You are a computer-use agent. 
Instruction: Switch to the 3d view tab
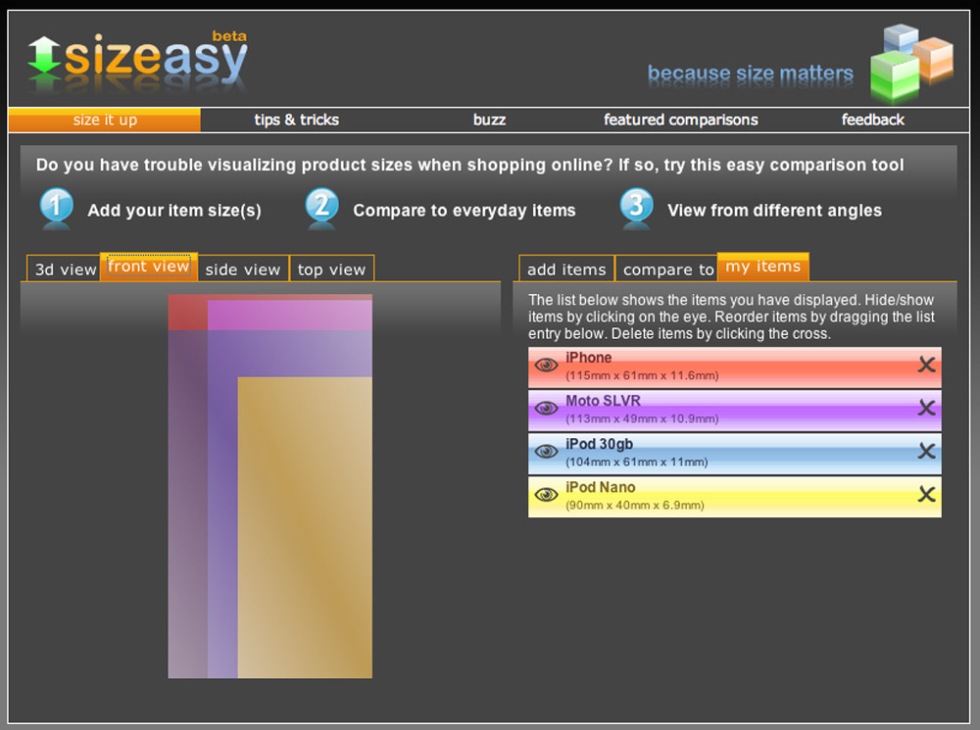(x=65, y=269)
